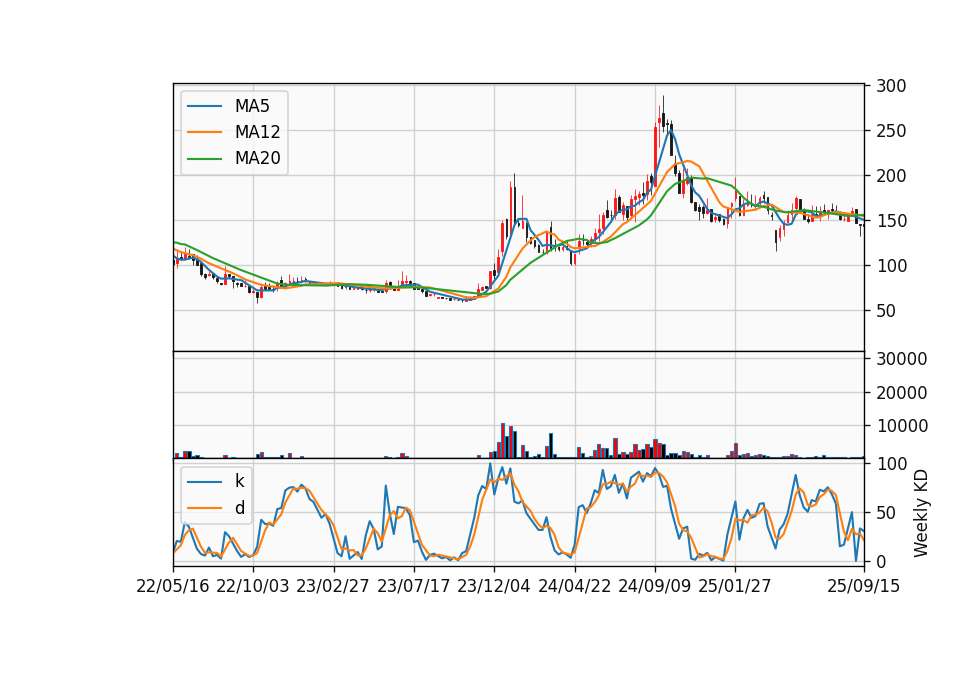This screenshot has width=960, height=690.
Task: Click the blue k legend line sample
Action: click(204, 482)
